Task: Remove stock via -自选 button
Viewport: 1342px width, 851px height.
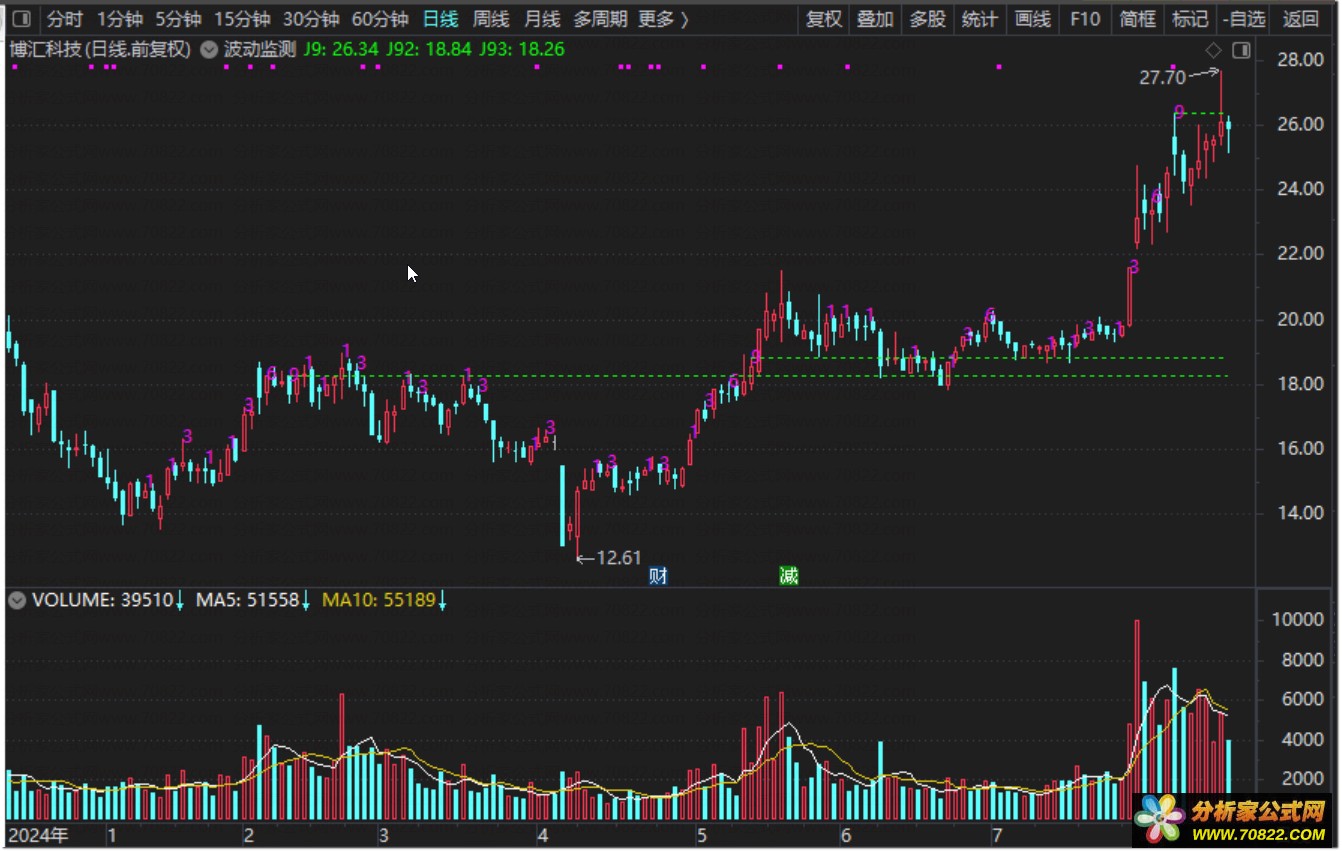Action: point(1244,19)
